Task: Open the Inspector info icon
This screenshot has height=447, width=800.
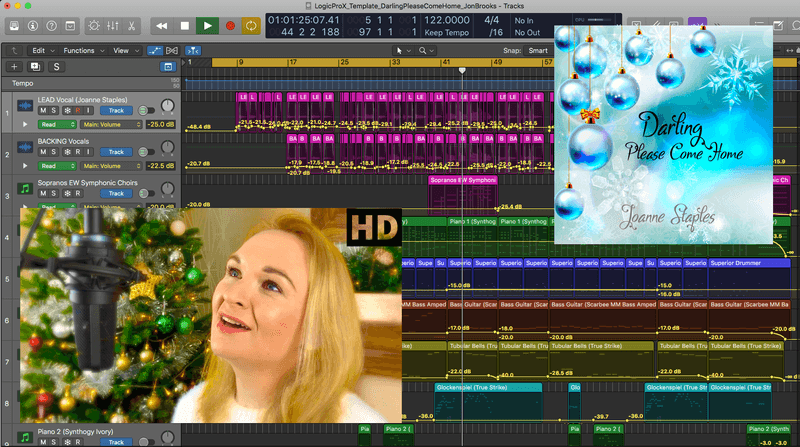Action: 33,26
